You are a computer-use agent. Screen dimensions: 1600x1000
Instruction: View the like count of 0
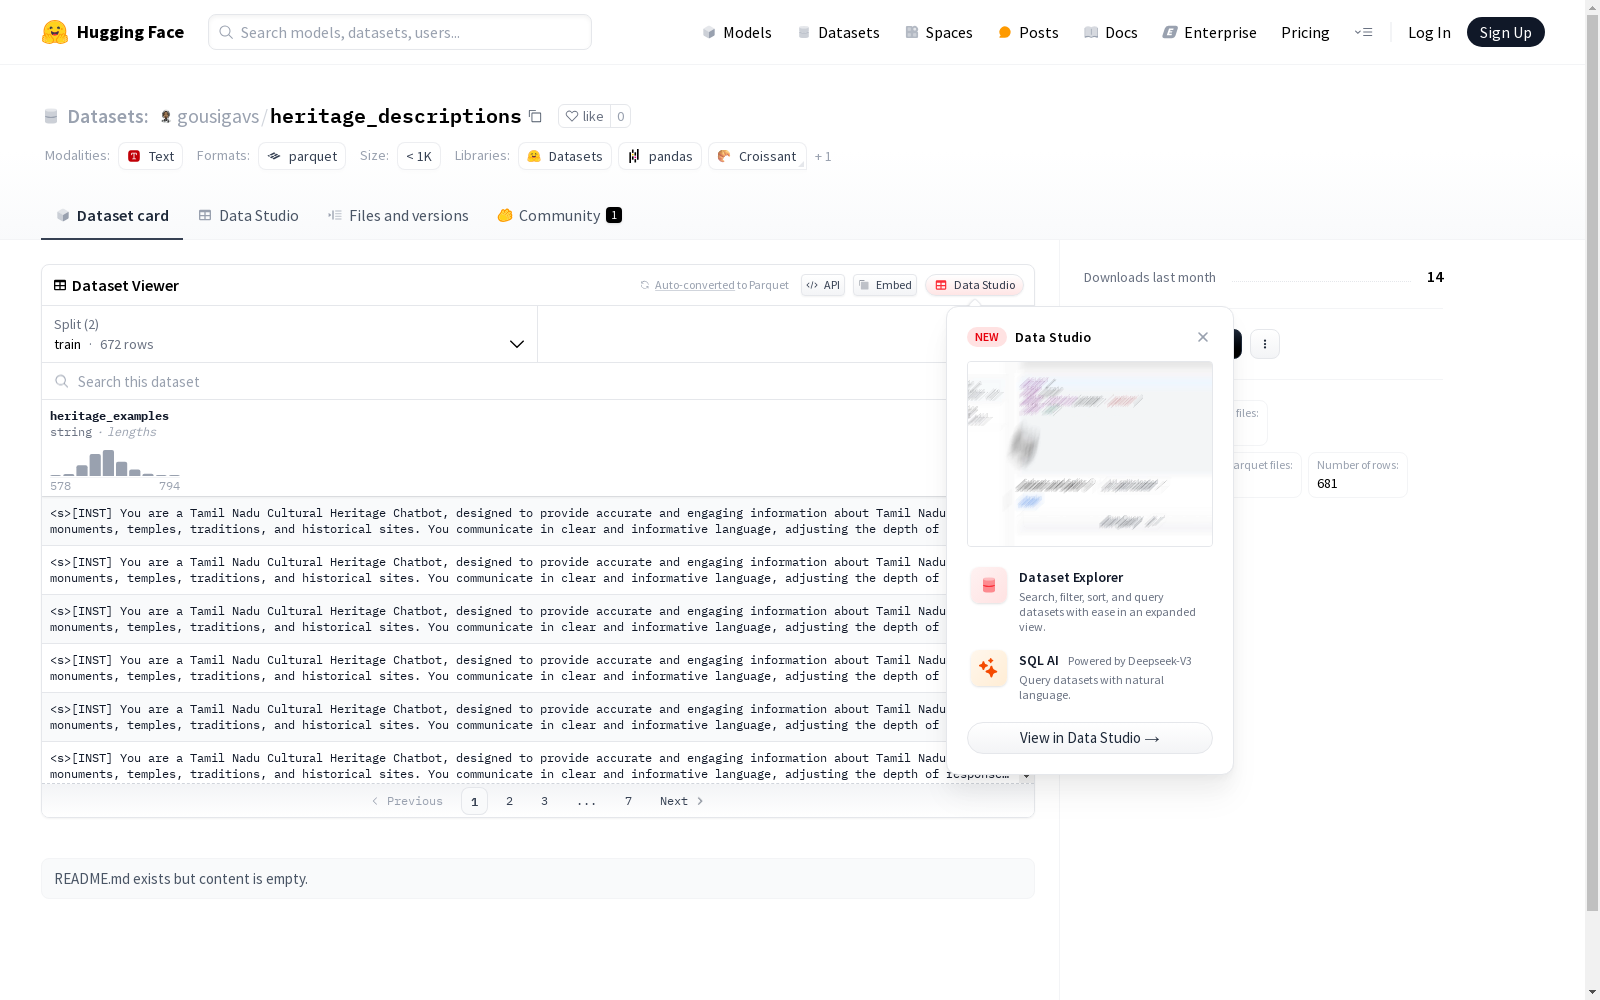point(620,116)
